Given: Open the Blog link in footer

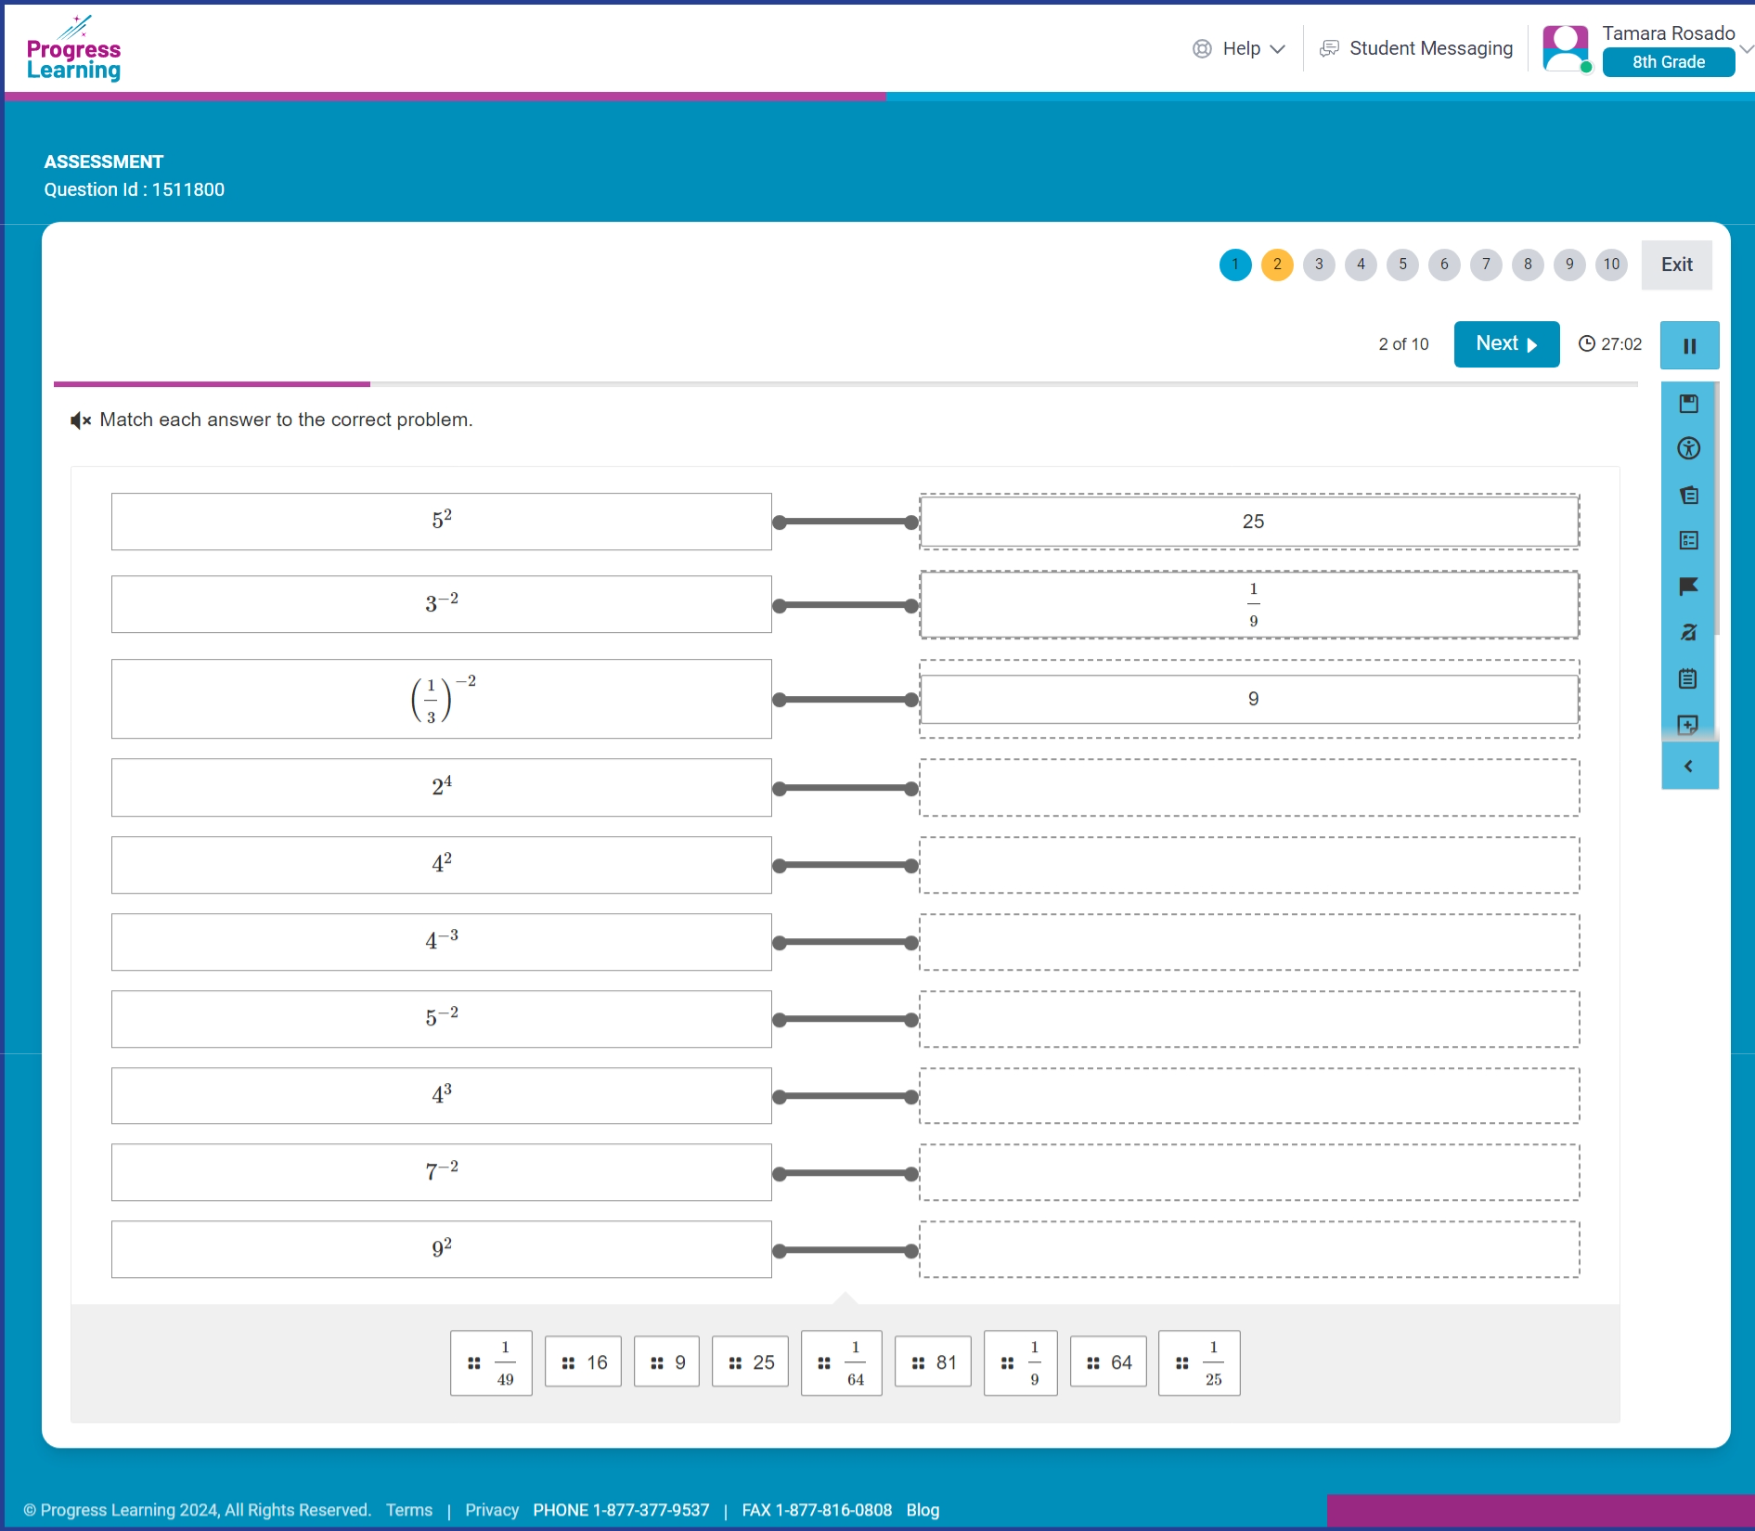Looking at the screenshot, I should (x=922, y=1510).
